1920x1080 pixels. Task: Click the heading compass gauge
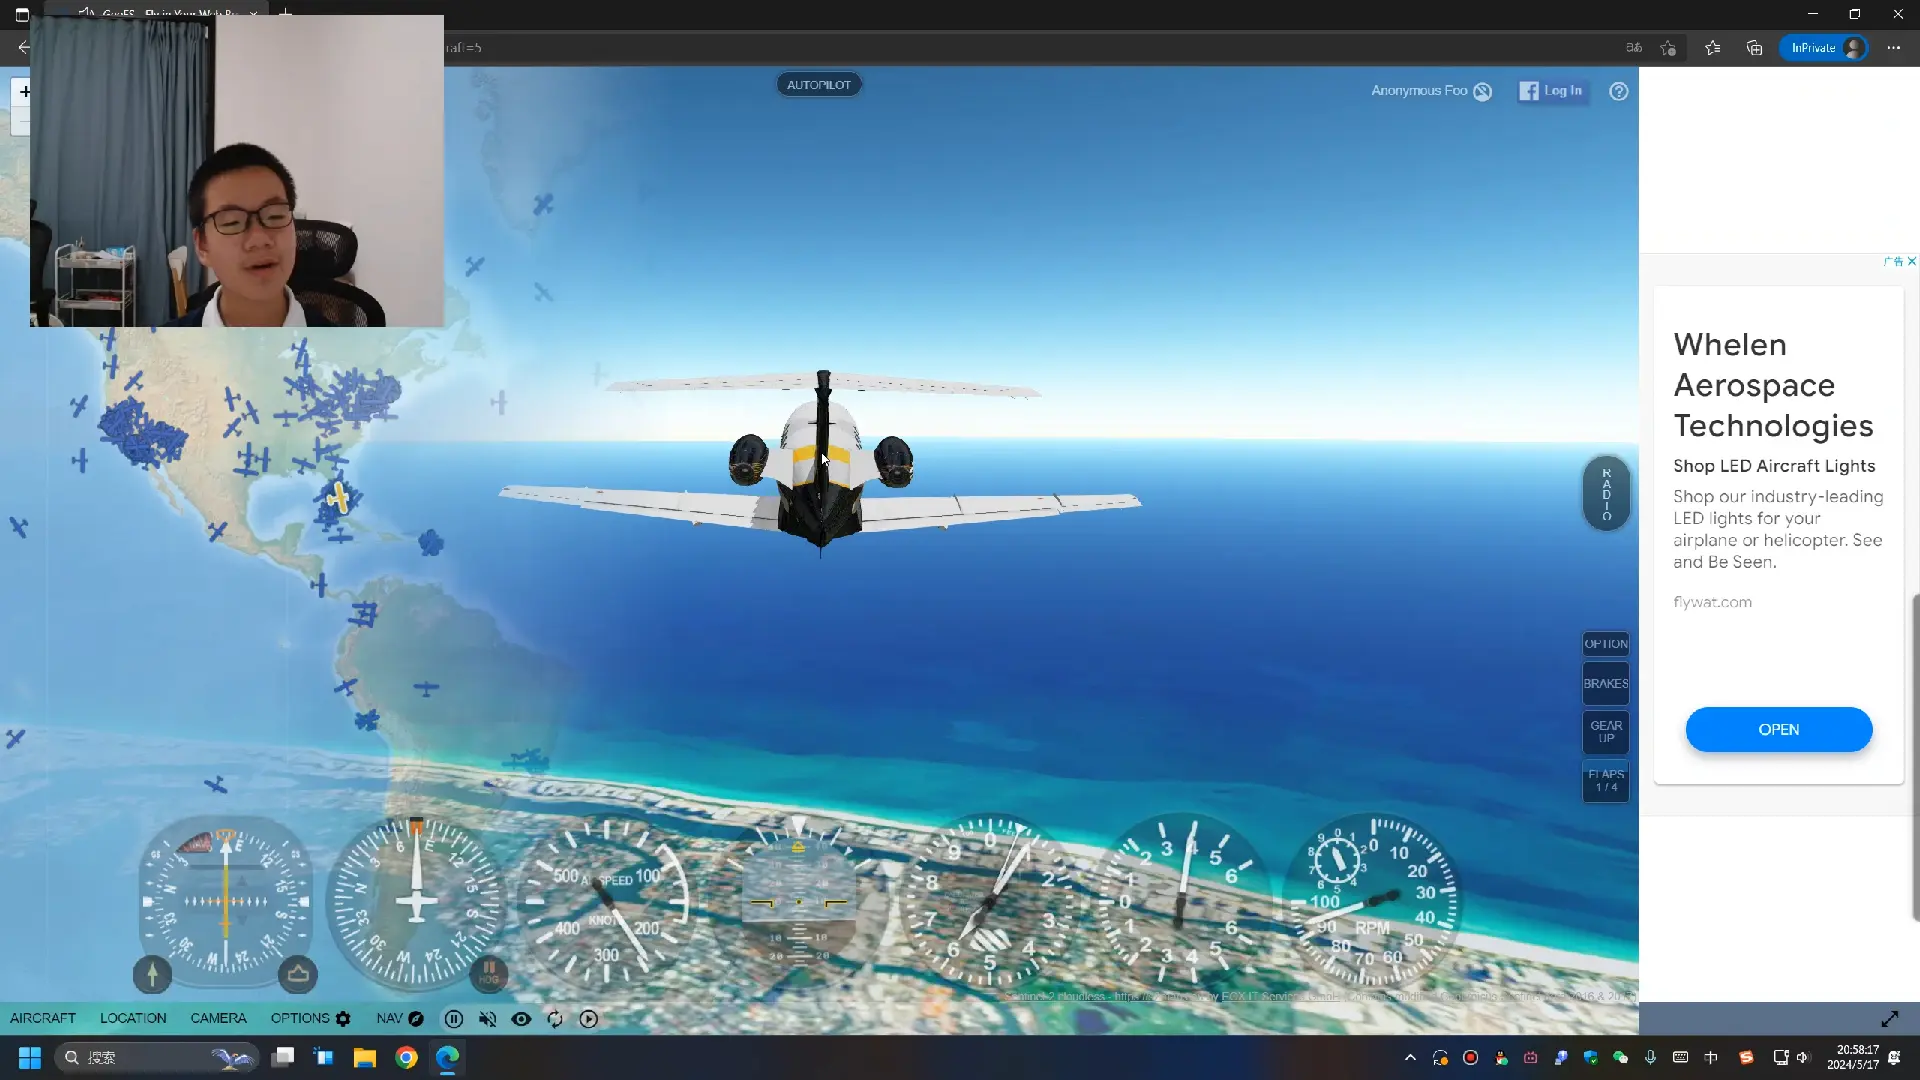click(x=415, y=902)
